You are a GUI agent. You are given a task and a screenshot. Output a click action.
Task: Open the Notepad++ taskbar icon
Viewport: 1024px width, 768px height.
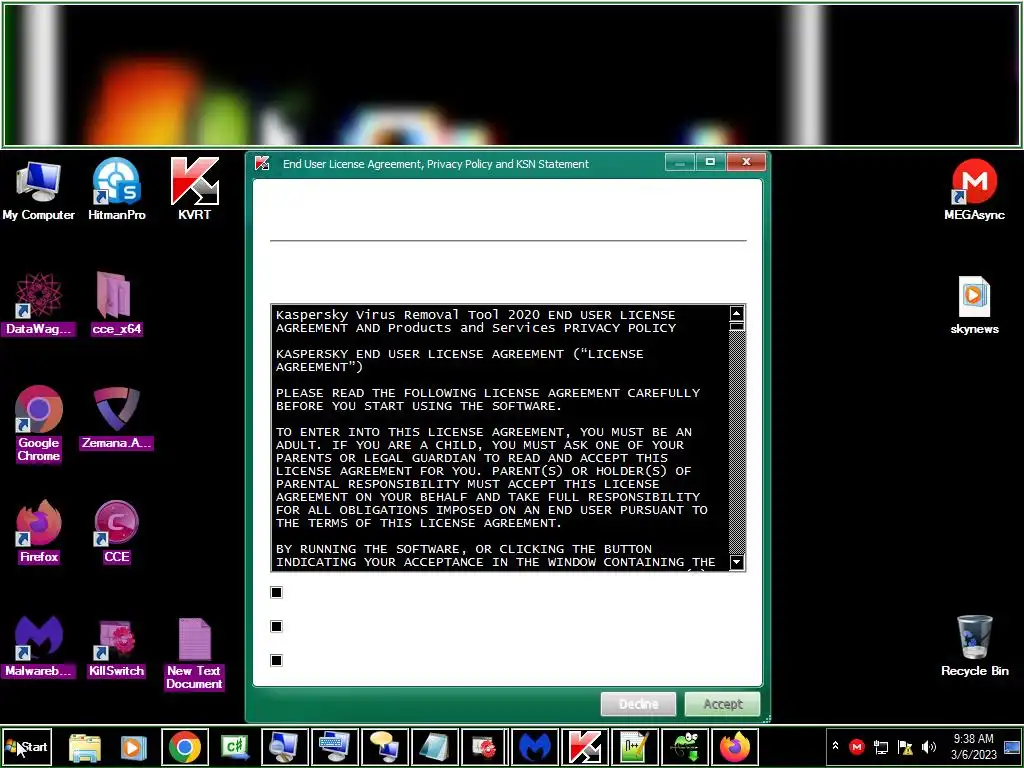pyautogui.click(x=635, y=747)
